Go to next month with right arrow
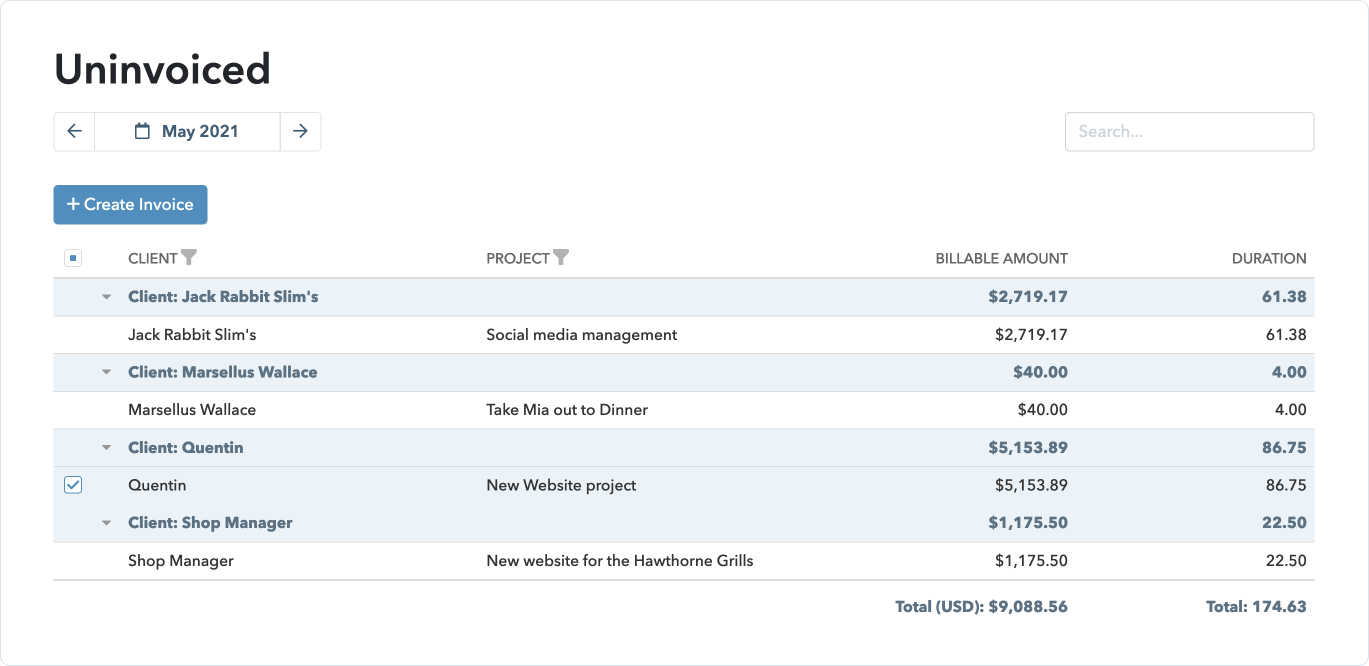The image size is (1369, 666). 300,131
